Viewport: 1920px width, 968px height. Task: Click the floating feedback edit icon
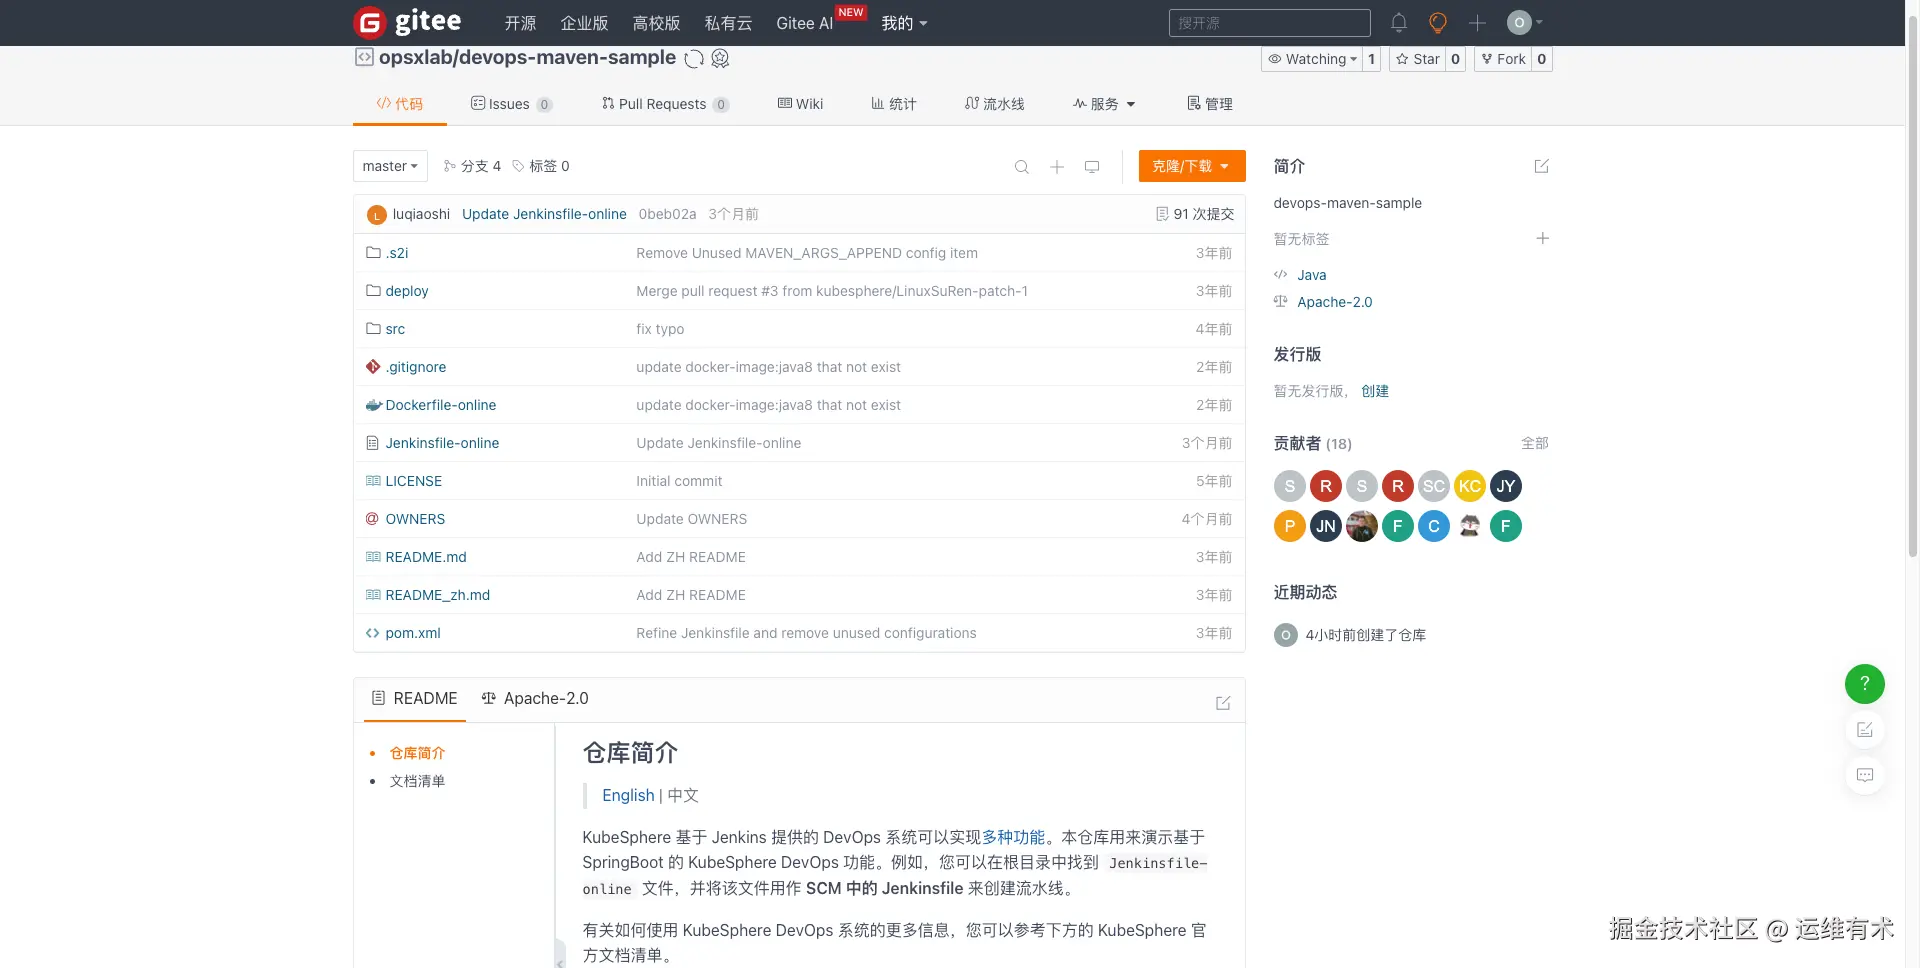pyautogui.click(x=1865, y=730)
